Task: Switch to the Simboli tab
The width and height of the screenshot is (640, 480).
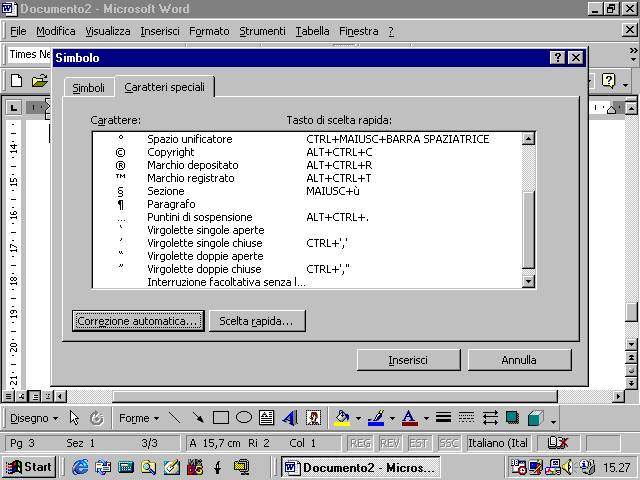Action: coord(89,88)
